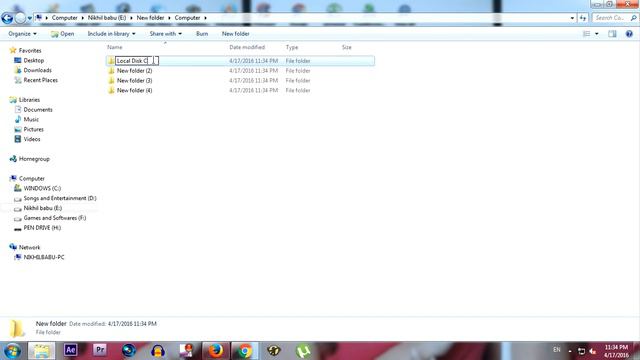This screenshot has width=640, height=360.
Task: Change your view icon in toolbar
Action: point(587,34)
